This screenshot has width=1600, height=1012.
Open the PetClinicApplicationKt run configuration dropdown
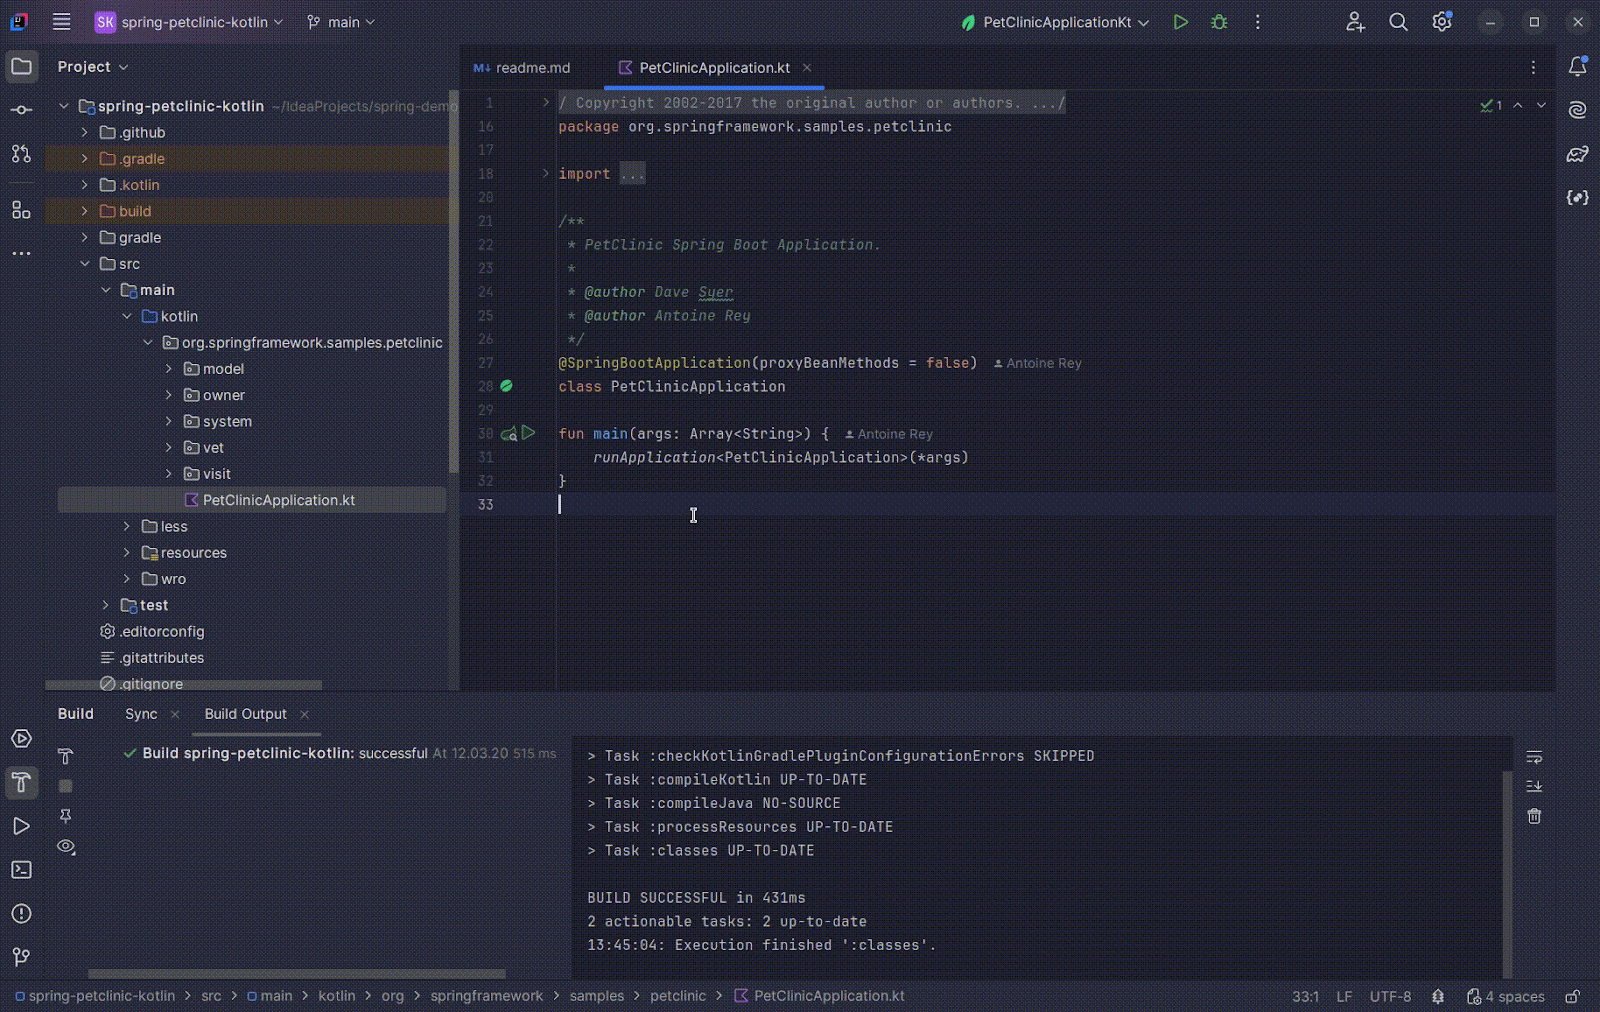pyautogui.click(x=1055, y=22)
